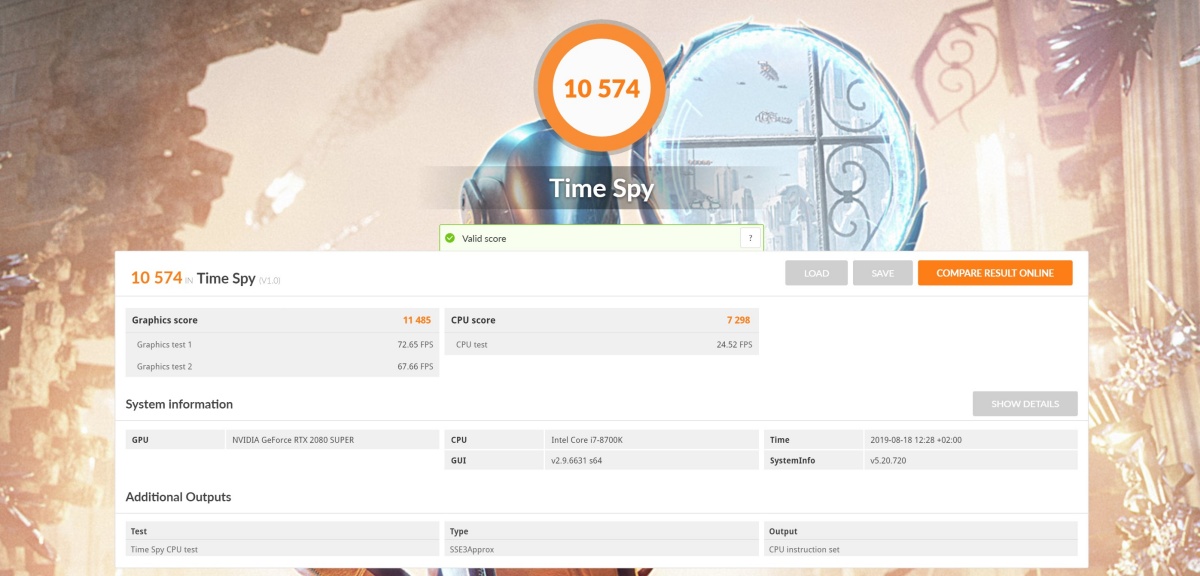Click the "Time Spy CPU test" table cell
This screenshot has height=576, width=1200.
pos(284,549)
